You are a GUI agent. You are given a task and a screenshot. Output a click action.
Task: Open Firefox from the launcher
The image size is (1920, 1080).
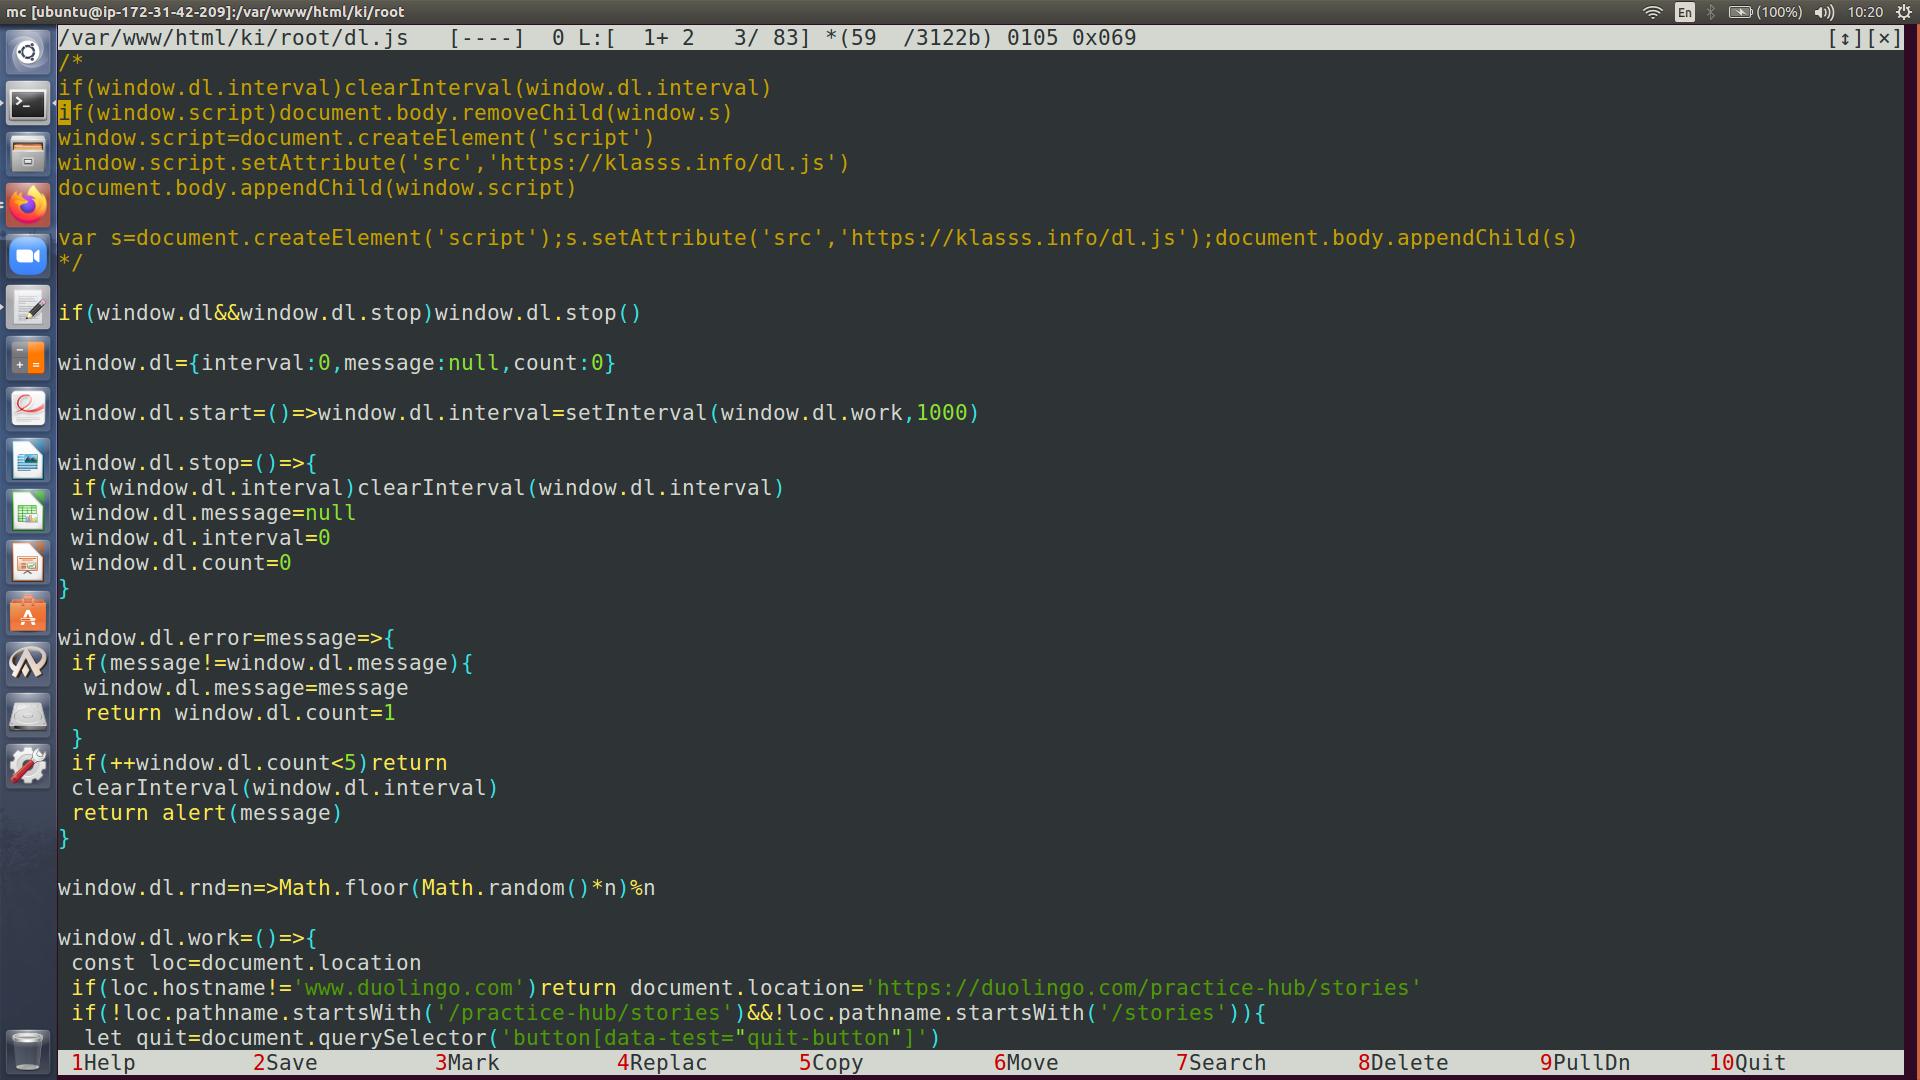pyautogui.click(x=28, y=206)
